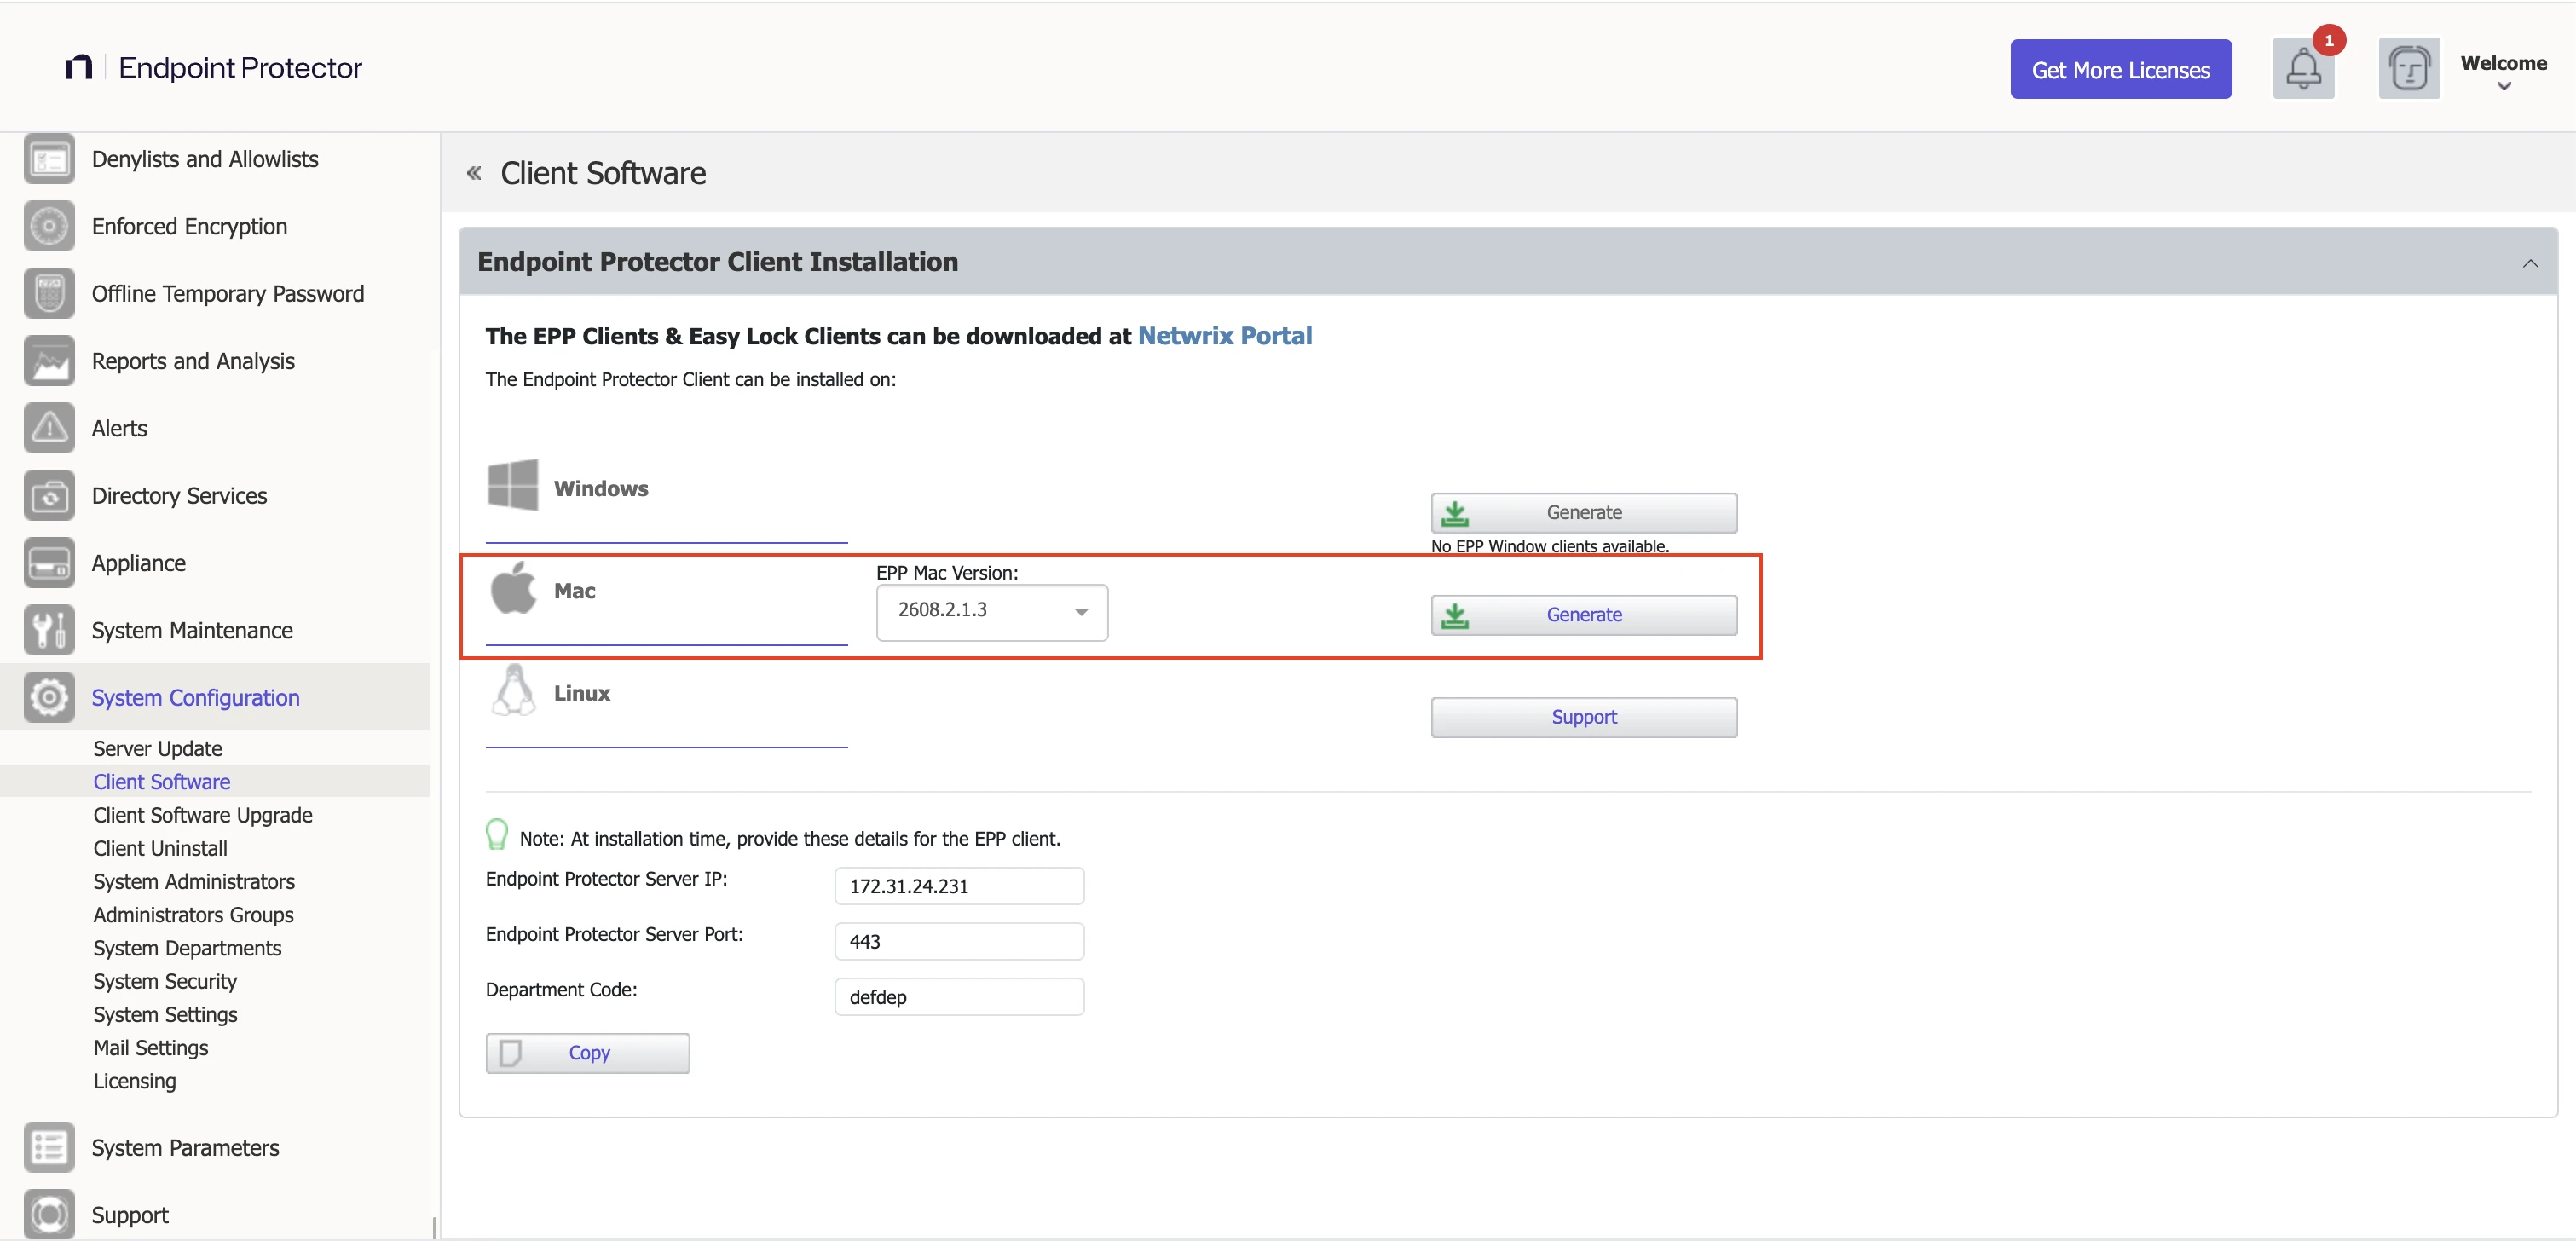Click the System Parameters list icon
This screenshot has height=1241, width=2576.
point(49,1147)
